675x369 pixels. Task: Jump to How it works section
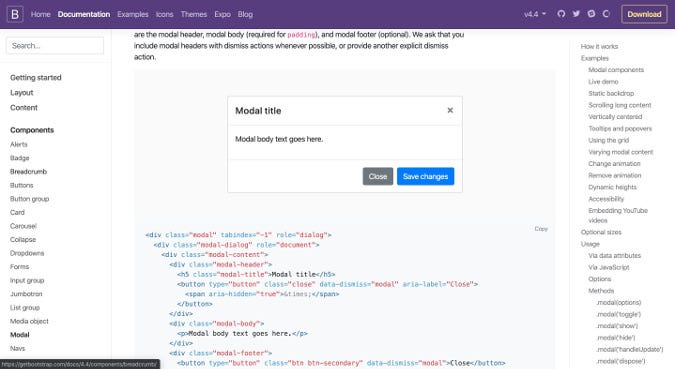pyautogui.click(x=599, y=47)
